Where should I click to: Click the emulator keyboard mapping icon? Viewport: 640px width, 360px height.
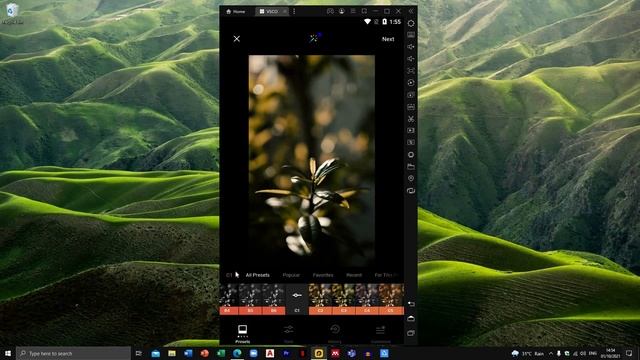click(411, 35)
